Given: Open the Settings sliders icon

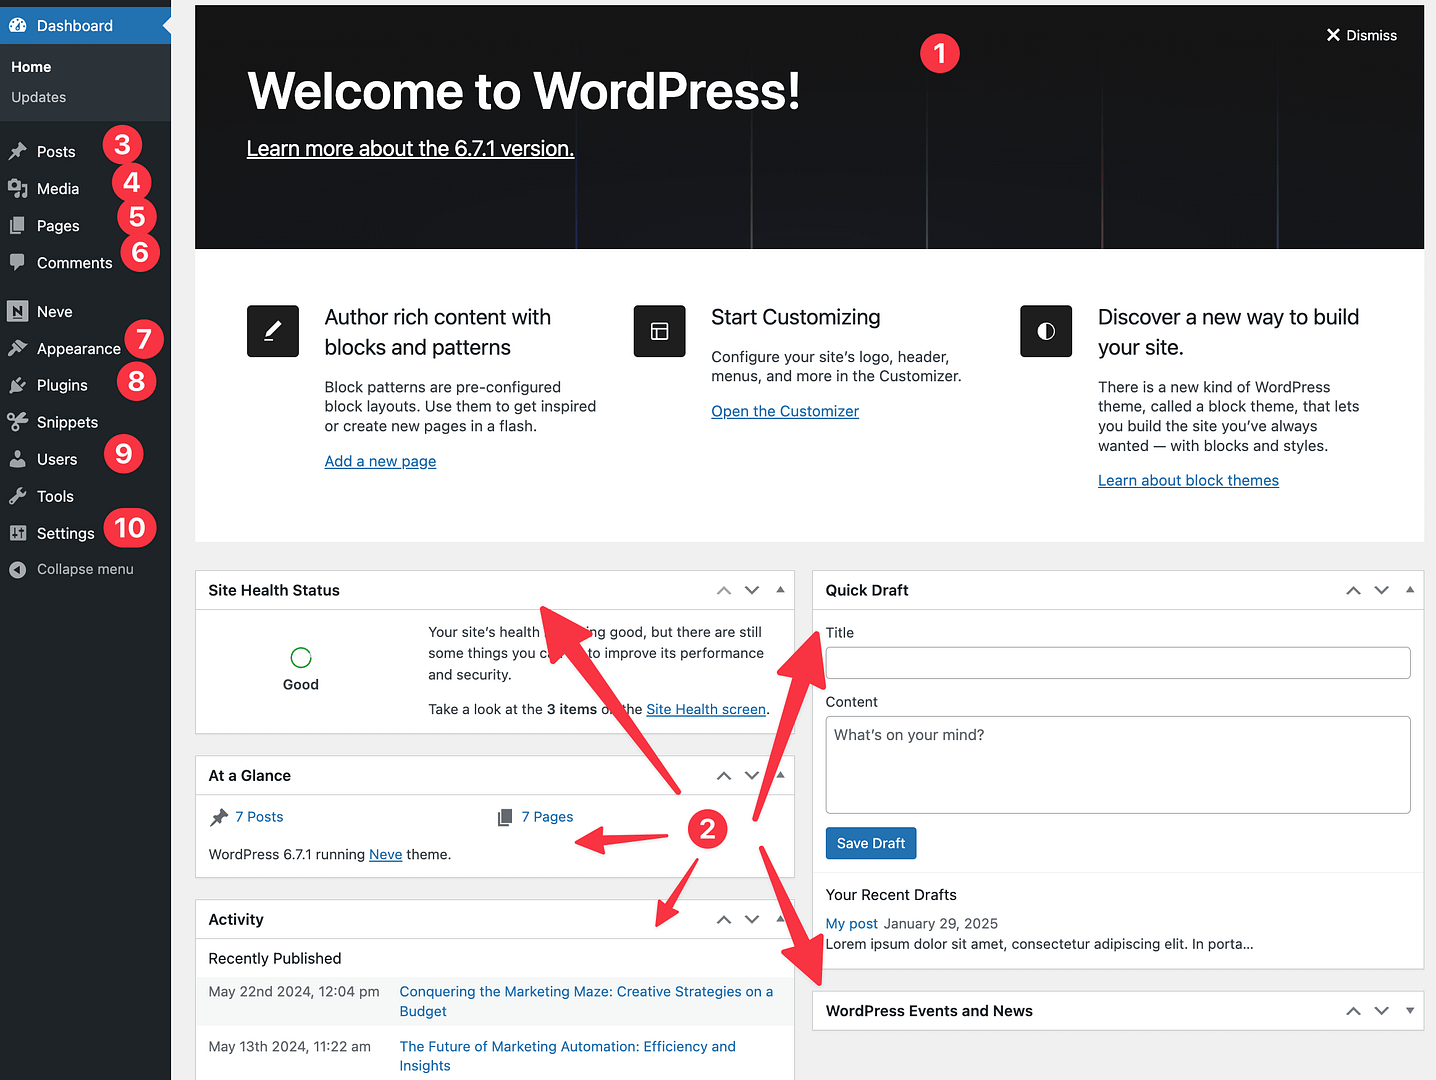Looking at the screenshot, I should tap(18, 533).
